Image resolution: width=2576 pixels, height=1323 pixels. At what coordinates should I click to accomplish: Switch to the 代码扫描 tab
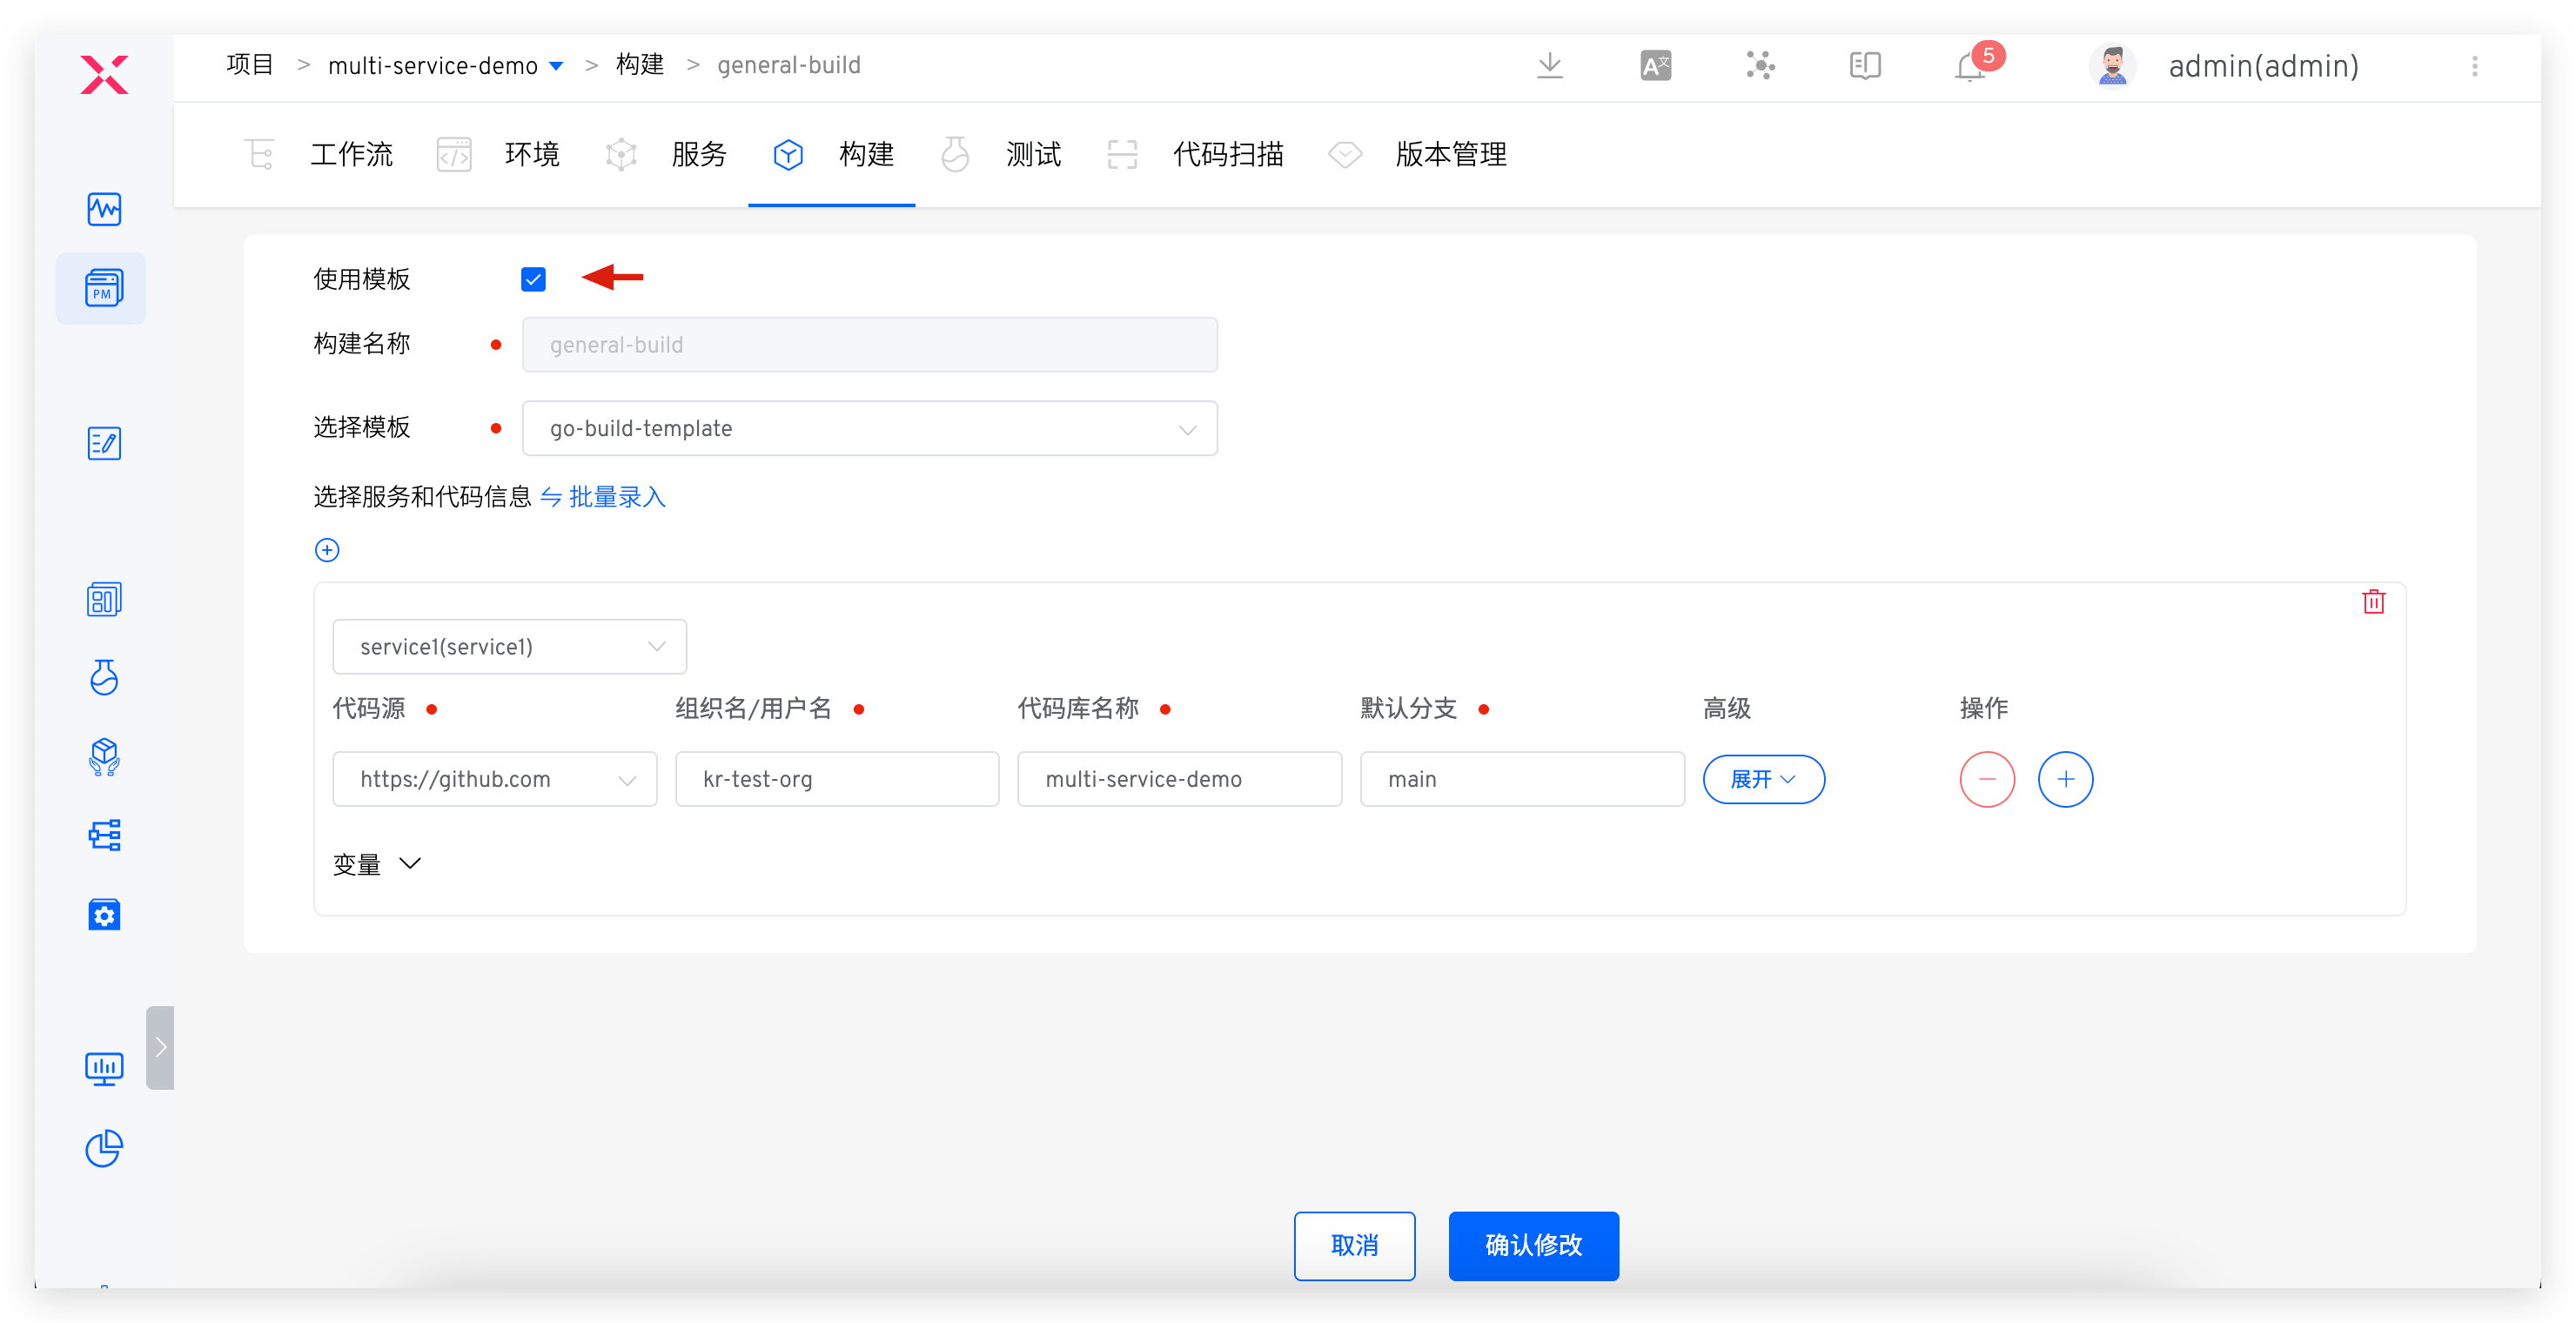coord(1228,155)
